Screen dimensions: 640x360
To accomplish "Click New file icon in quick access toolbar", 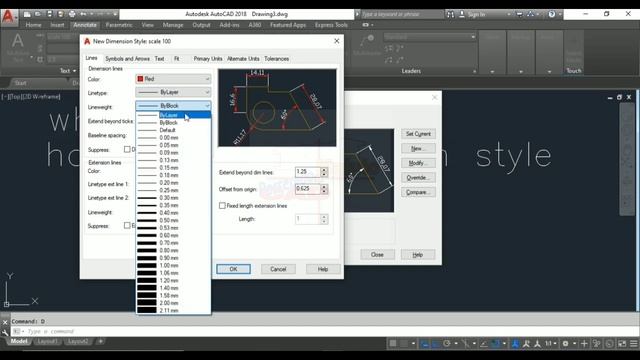I will click(27, 14).
